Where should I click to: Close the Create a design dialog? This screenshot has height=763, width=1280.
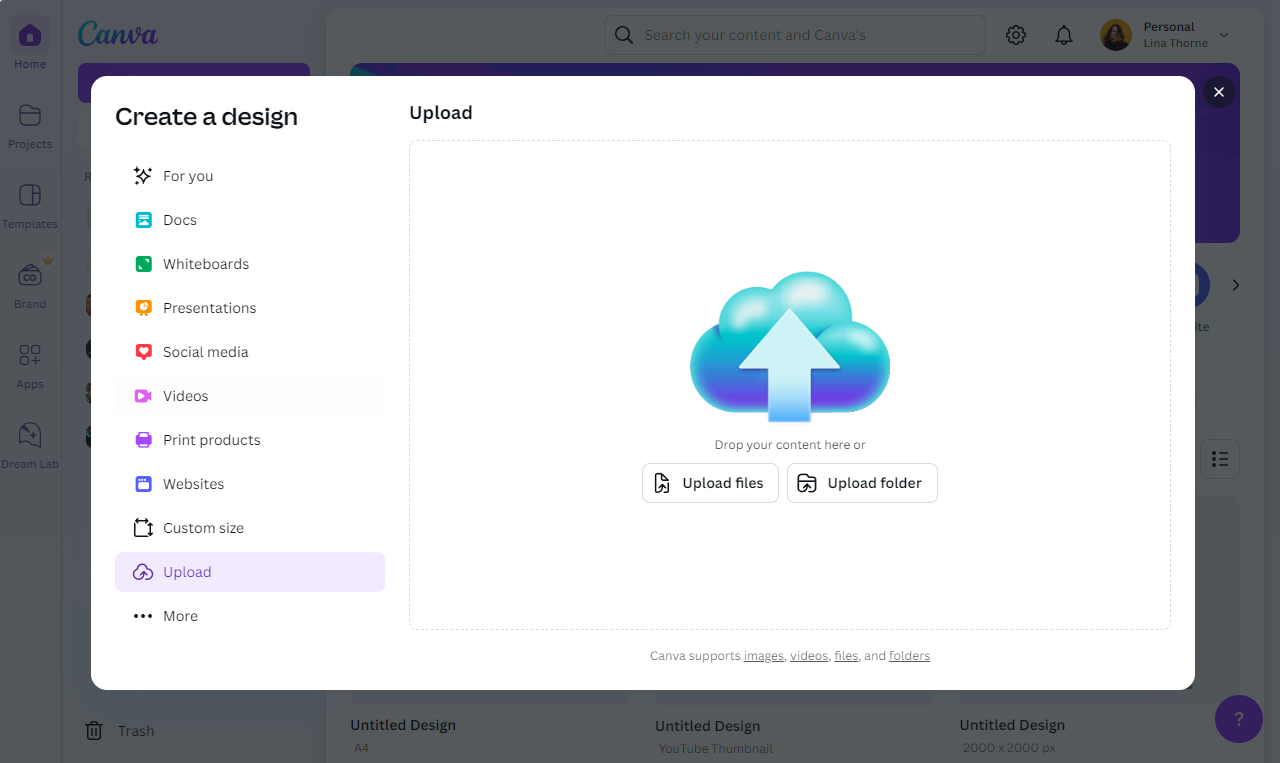[x=1218, y=92]
